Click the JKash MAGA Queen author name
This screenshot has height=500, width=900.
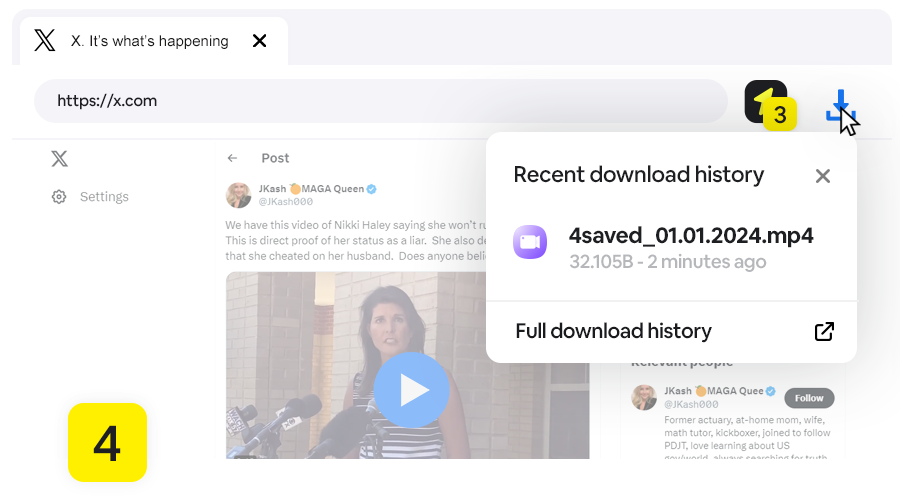(x=310, y=188)
